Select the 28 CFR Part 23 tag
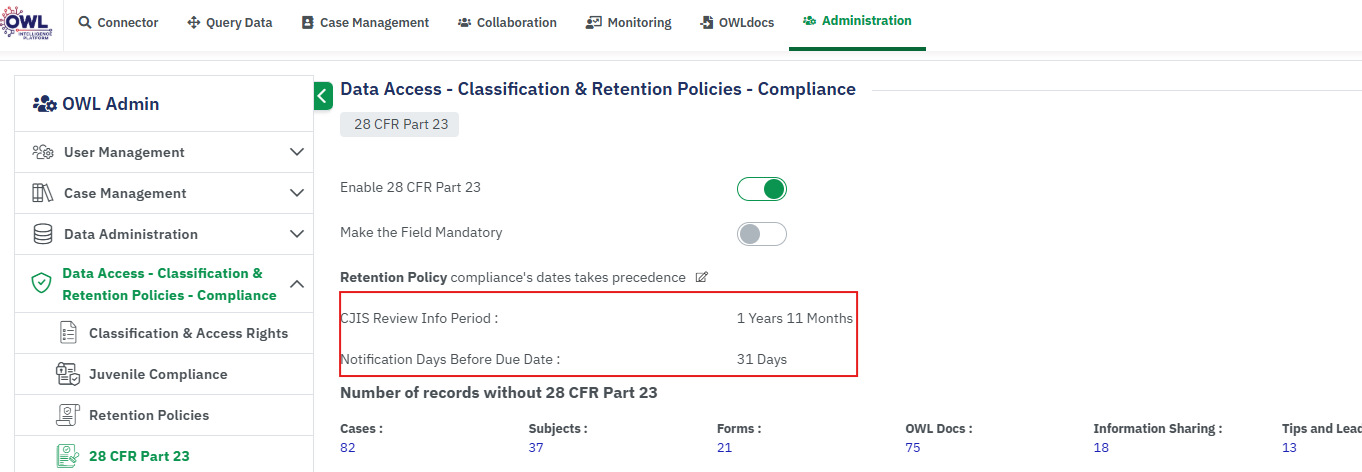Image resolution: width=1362 pixels, height=472 pixels. tap(399, 124)
